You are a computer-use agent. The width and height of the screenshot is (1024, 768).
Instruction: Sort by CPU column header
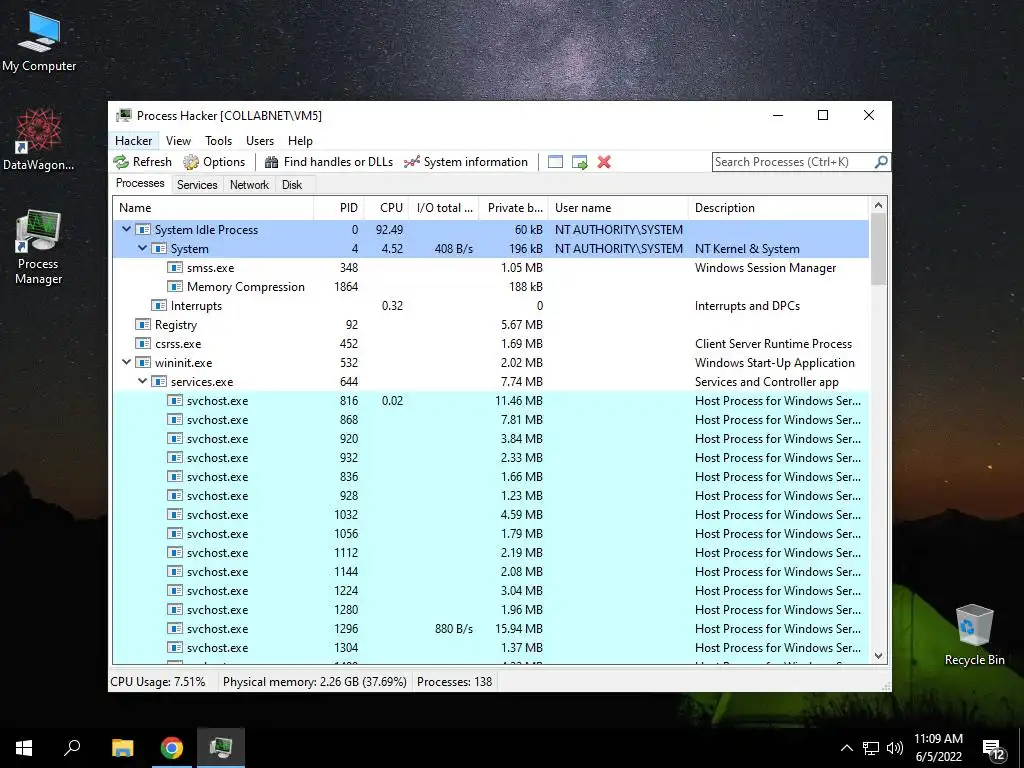387,208
